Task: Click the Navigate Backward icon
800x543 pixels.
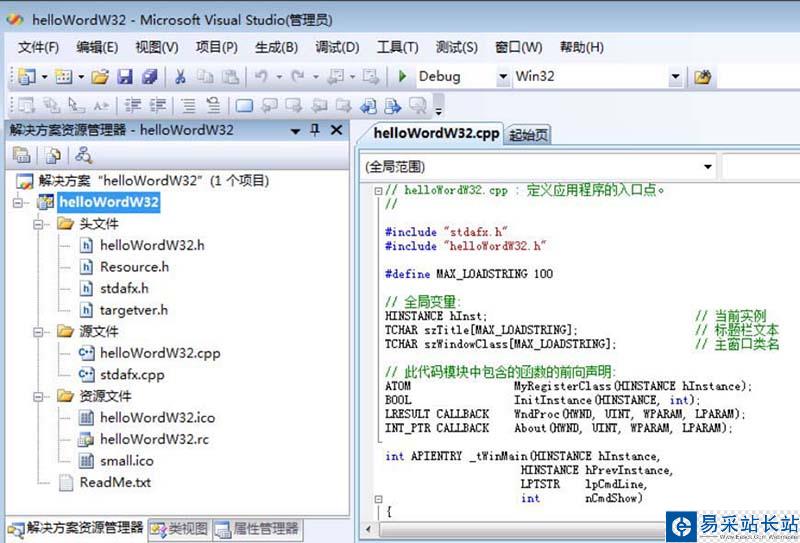Action: (x=335, y=77)
